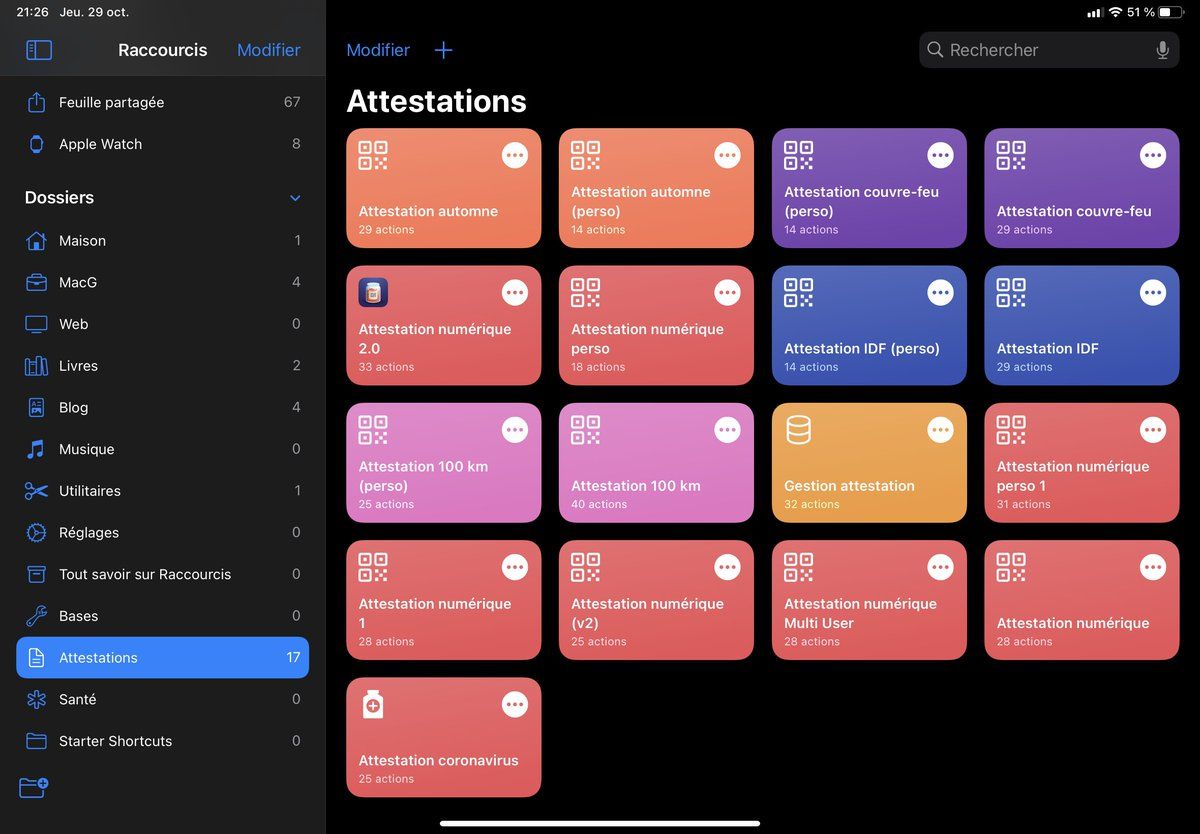Open Apple Watch shortcuts list
The height and width of the screenshot is (834, 1200).
(163, 144)
